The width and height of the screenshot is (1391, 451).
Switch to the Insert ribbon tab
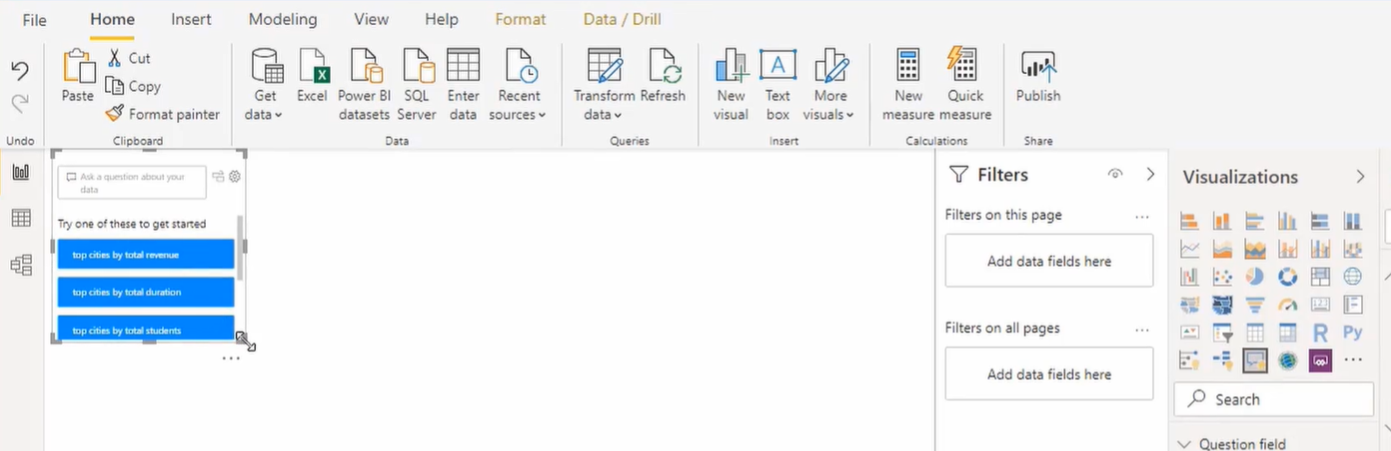click(191, 19)
